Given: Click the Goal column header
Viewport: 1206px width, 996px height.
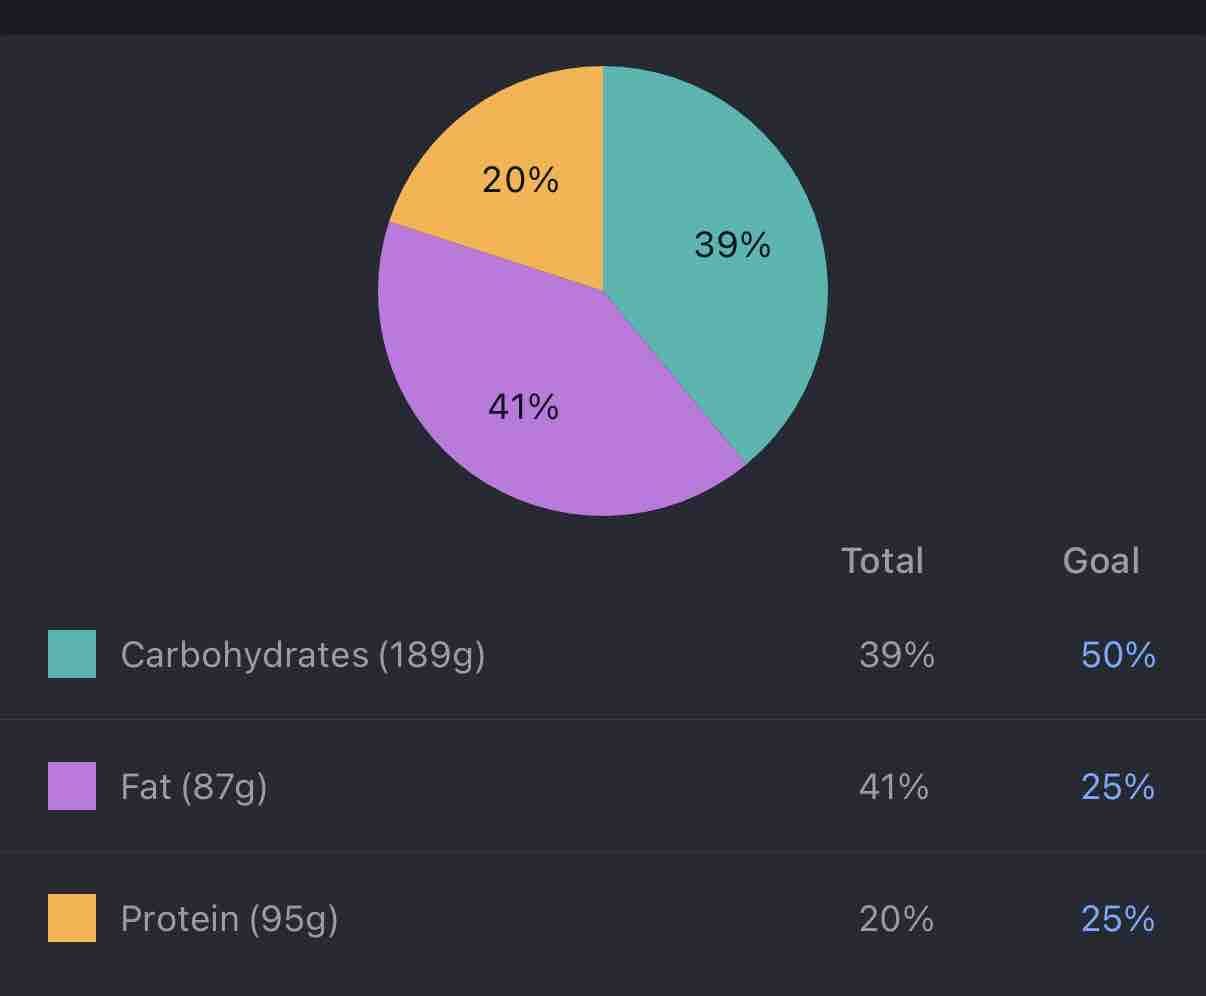Looking at the screenshot, I should click(1101, 561).
